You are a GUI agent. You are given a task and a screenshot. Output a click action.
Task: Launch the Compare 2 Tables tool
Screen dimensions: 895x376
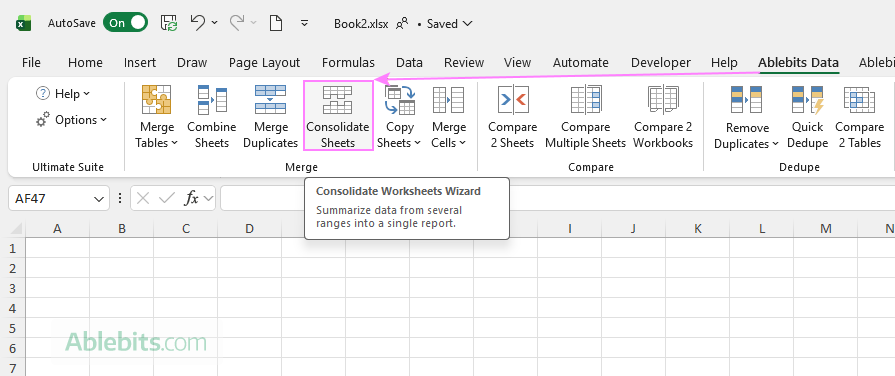860,117
